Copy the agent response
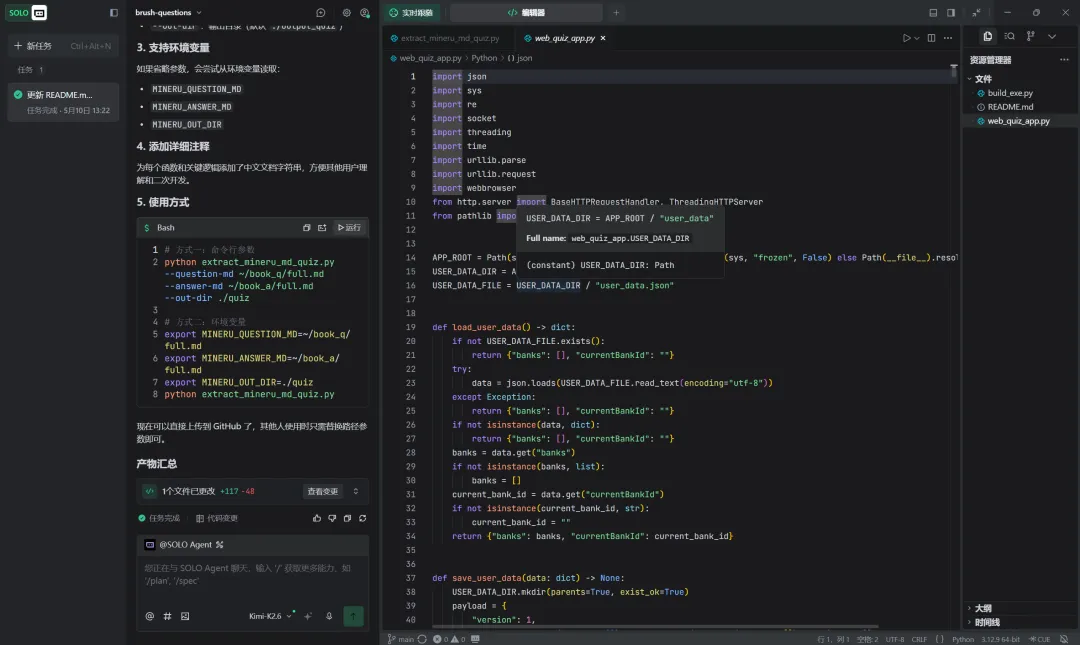Image resolution: width=1080 pixels, height=645 pixels. pyautogui.click(x=347, y=518)
